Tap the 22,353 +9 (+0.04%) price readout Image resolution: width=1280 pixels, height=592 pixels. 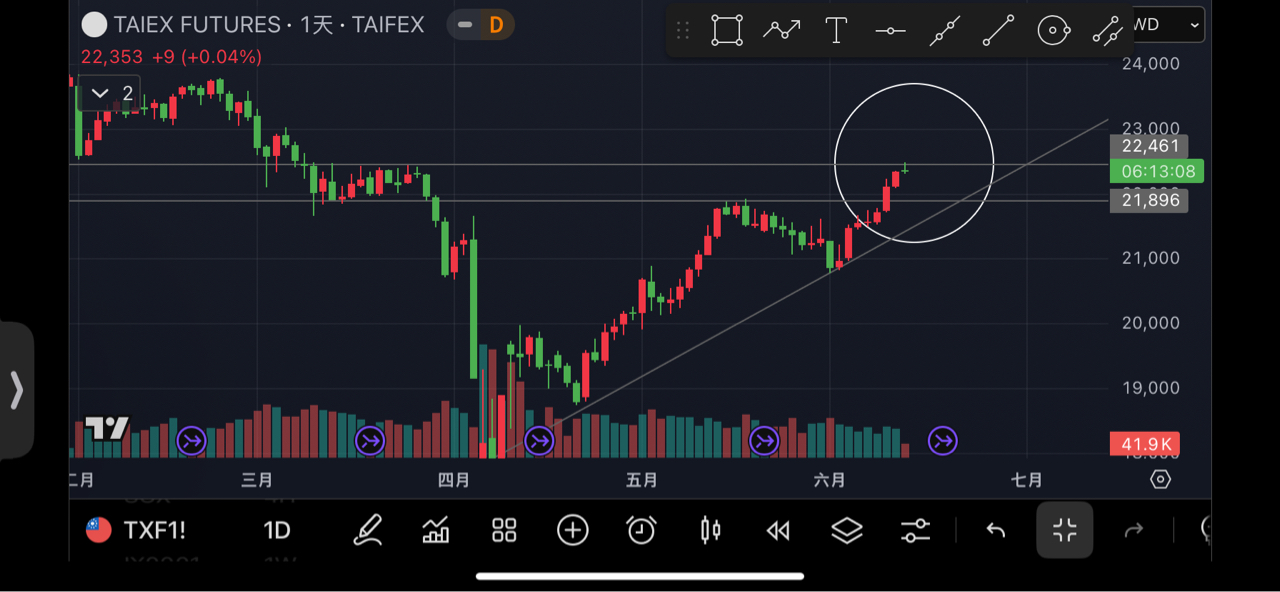coord(171,57)
